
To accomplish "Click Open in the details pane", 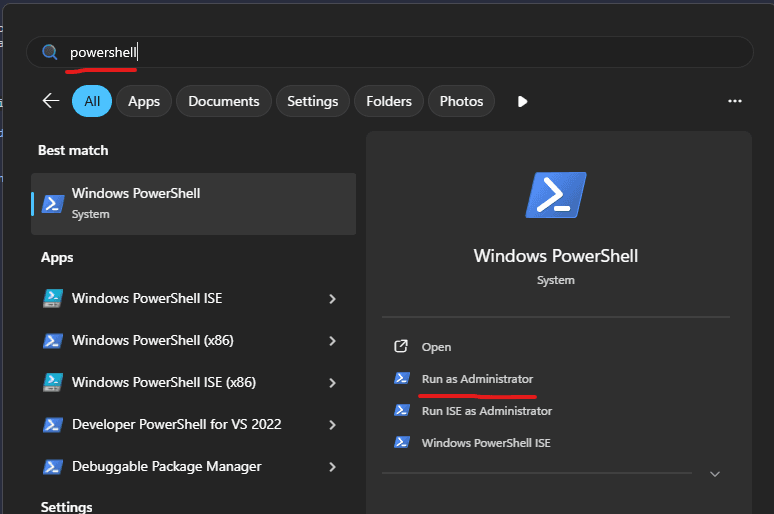I will 436,347.
